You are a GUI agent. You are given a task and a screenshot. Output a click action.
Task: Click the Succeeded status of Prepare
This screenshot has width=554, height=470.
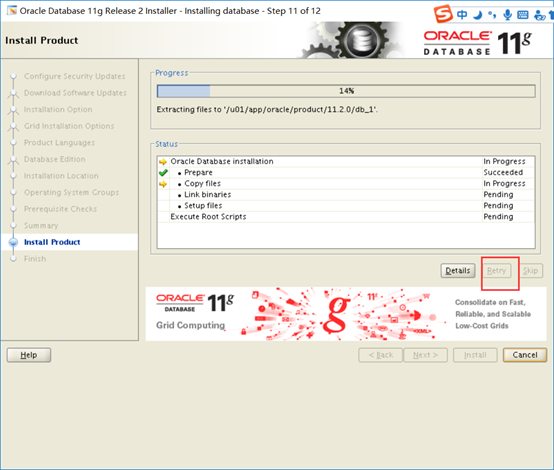pos(503,172)
